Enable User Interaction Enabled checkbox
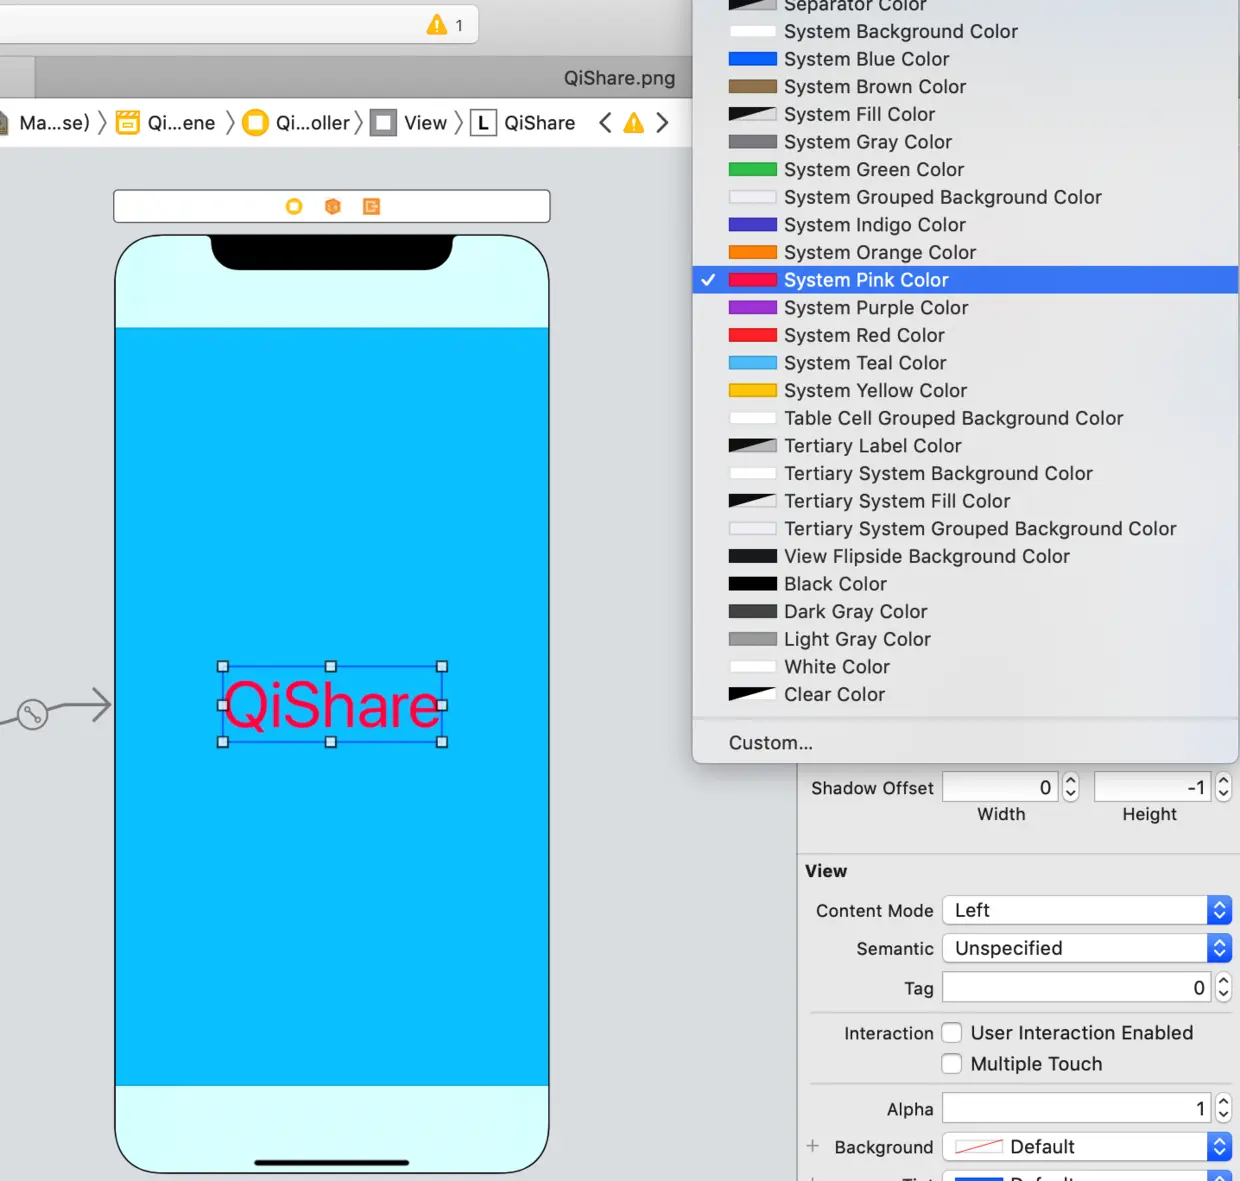Image resolution: width=1240 pixels, height=1181 pixels. pos(952,1033)
